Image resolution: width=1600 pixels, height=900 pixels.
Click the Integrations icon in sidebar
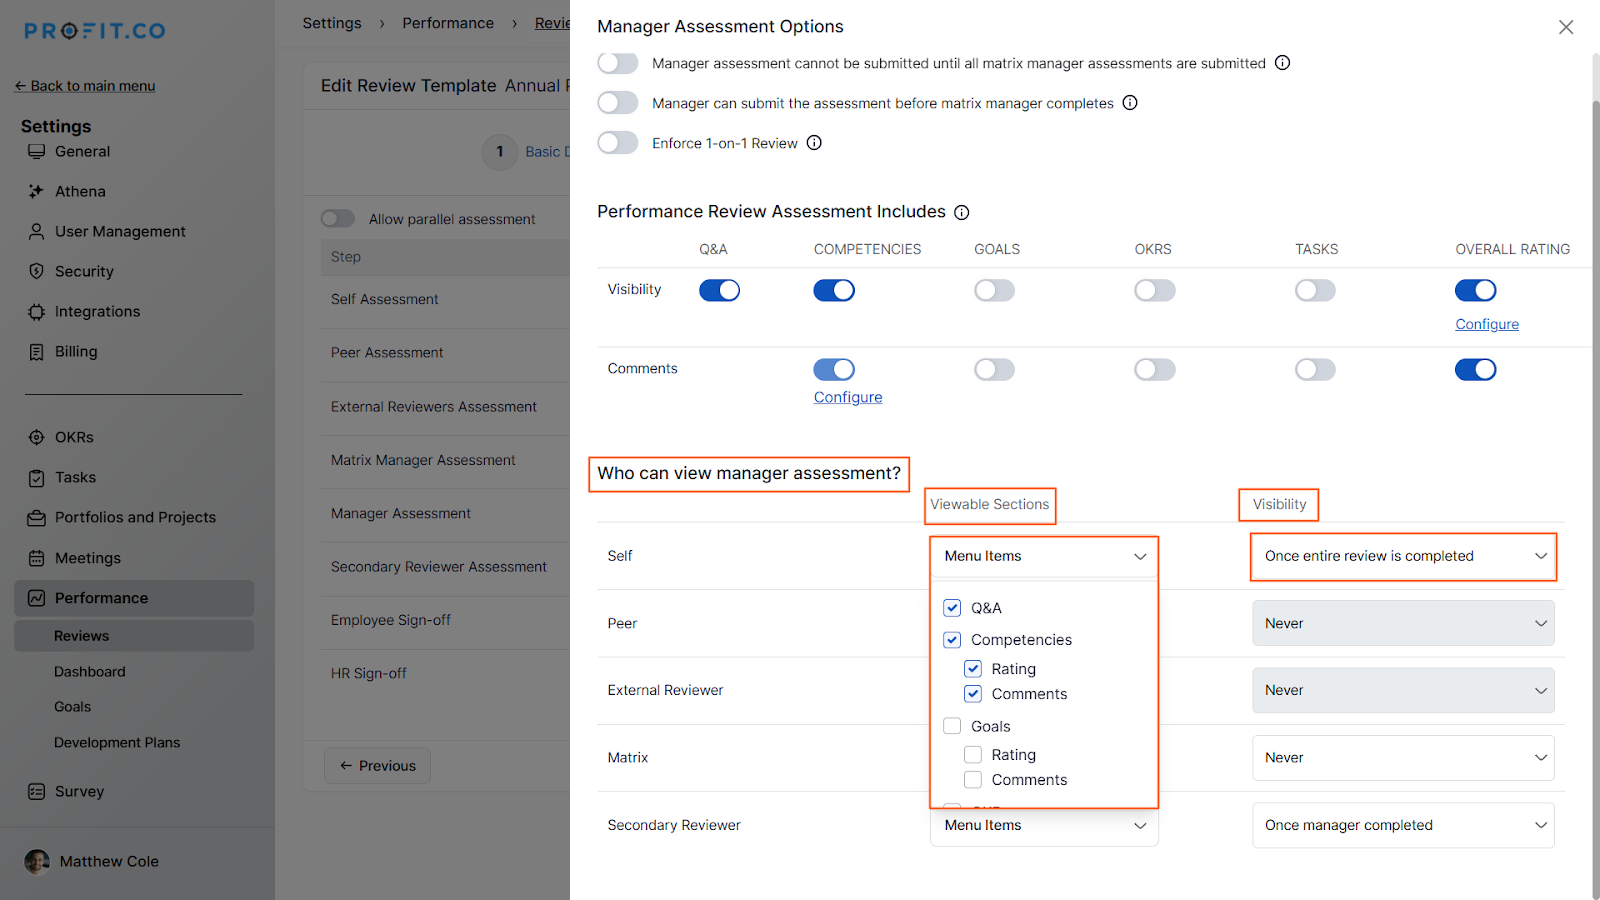(x=37, y=312)
